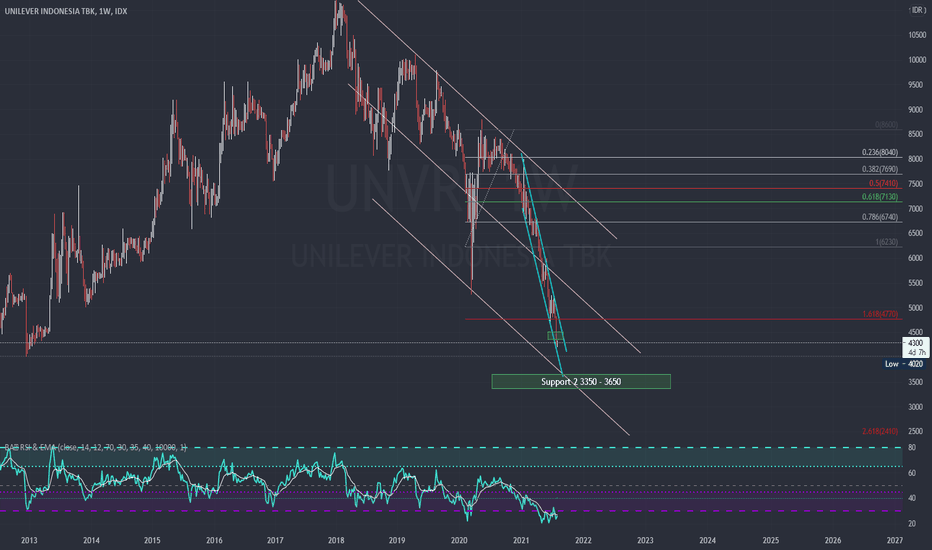The image size is (932, 550).
Task: Click the 80 level on RSI axis
Action: point(912,448)
